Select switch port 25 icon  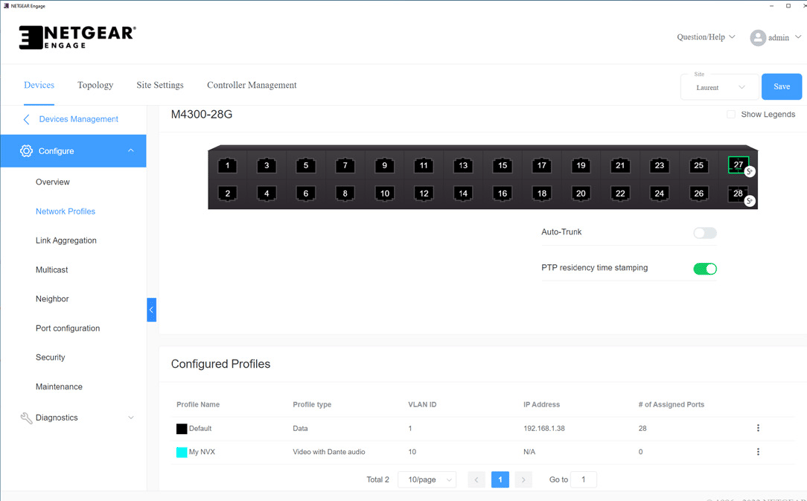(x=698, y=165)
